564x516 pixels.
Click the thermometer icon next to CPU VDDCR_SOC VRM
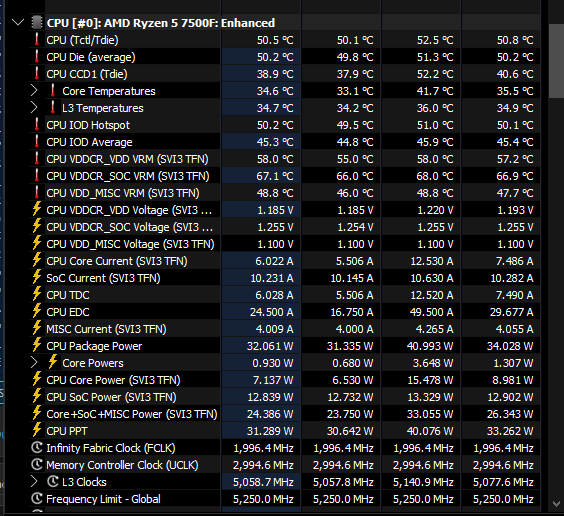click(x=37, y=175)
